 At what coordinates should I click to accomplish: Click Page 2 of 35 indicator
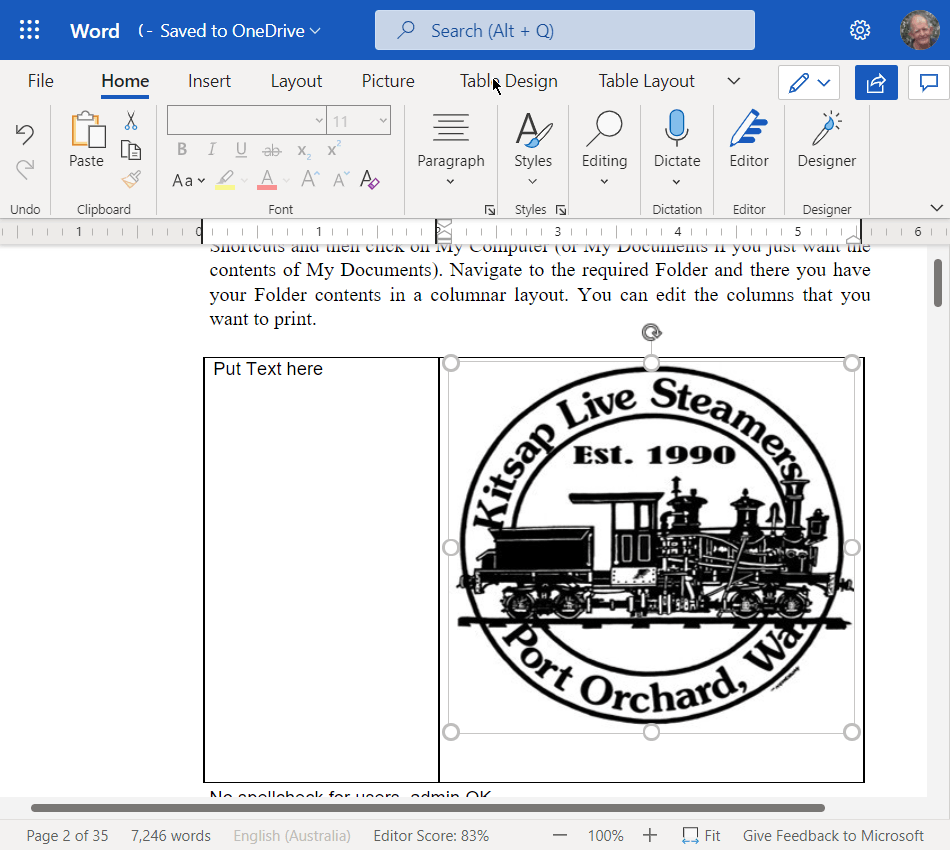pyautogui.click(x=67, y=835)
